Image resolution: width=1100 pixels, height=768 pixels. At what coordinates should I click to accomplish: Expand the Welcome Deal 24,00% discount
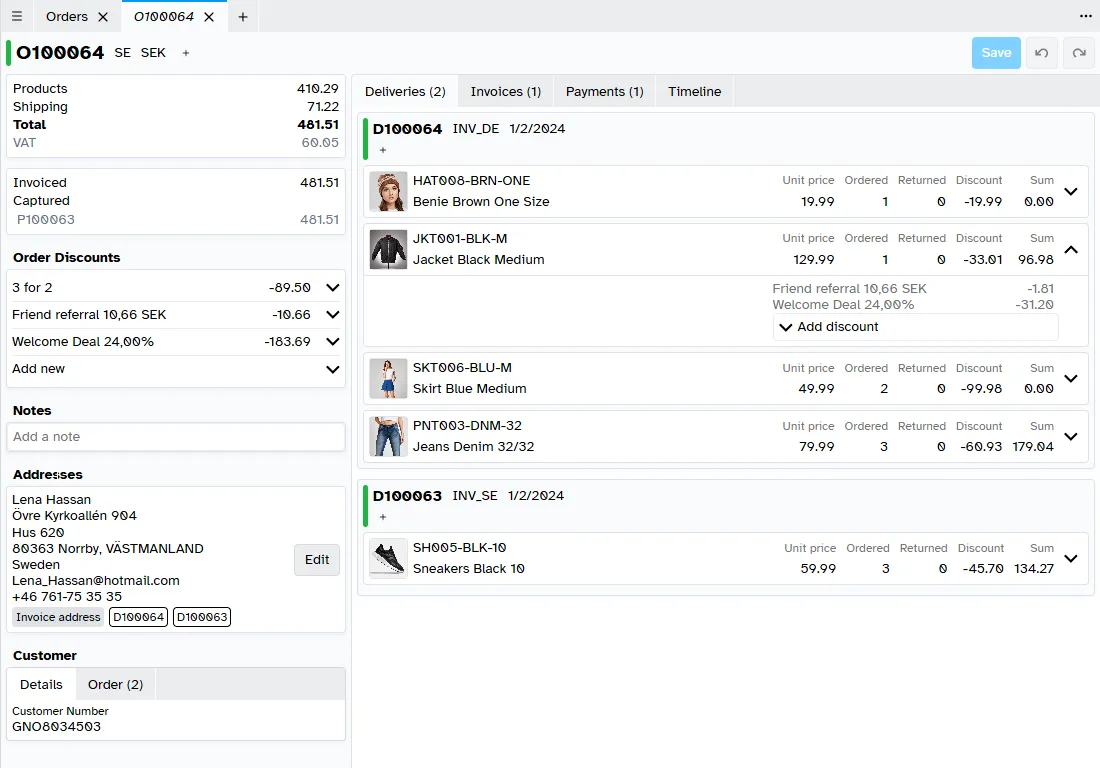[x=333, y=342]
